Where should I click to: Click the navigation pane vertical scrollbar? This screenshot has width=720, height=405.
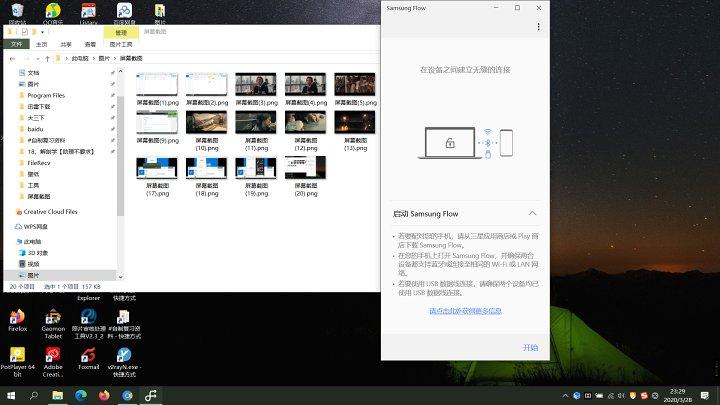(121, 150)
